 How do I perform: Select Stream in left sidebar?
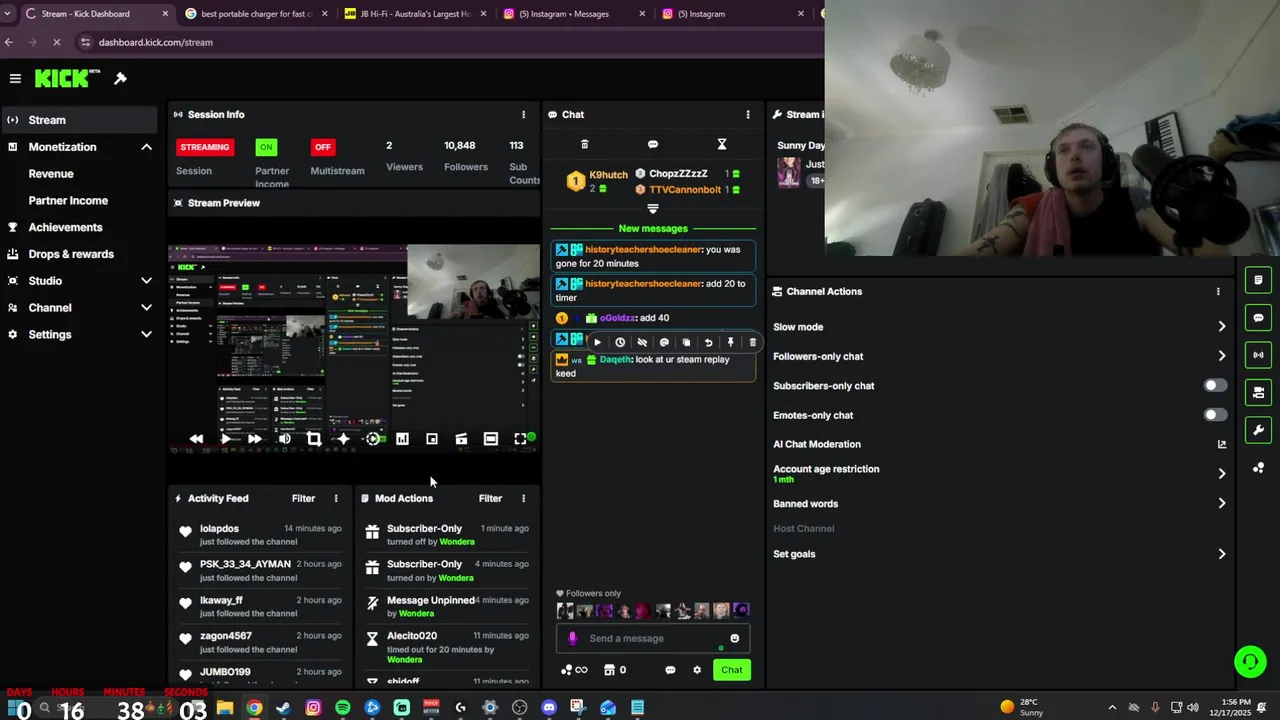pos(79,120)
